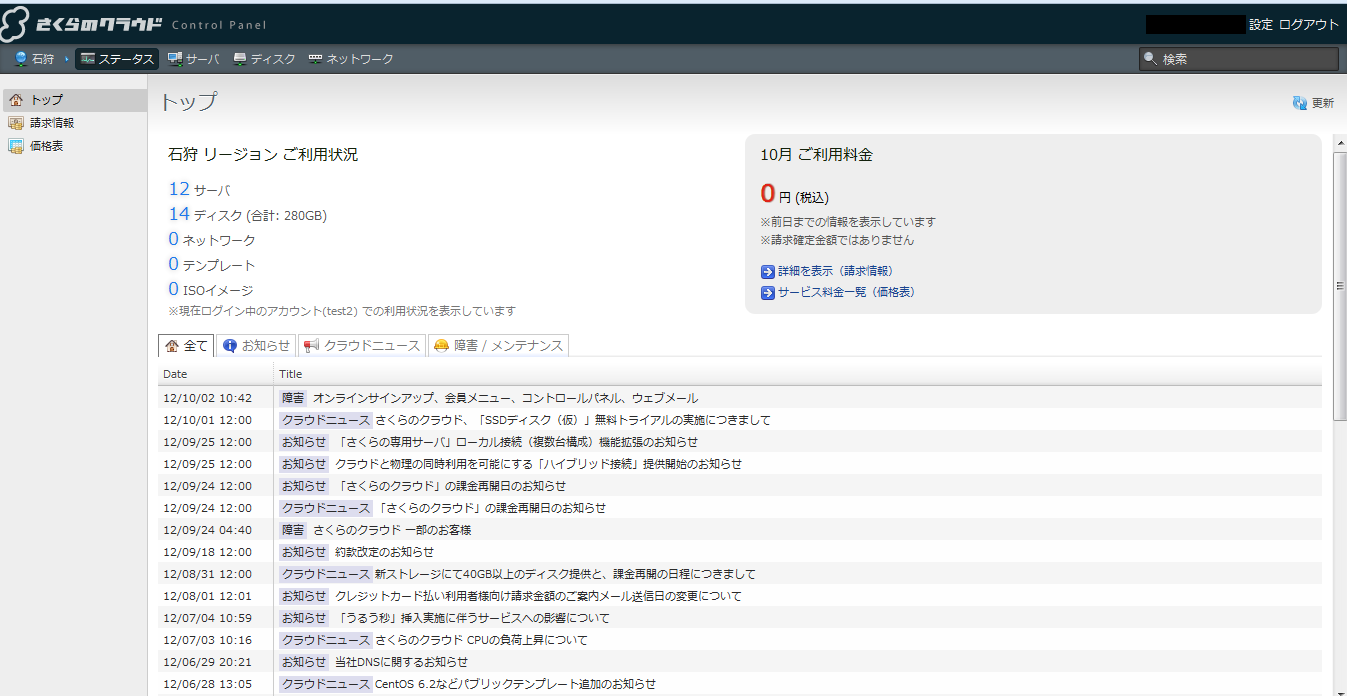Open the 石狩 region selector
Viewport: 1347px width, 696px height.
coord(35,59)
